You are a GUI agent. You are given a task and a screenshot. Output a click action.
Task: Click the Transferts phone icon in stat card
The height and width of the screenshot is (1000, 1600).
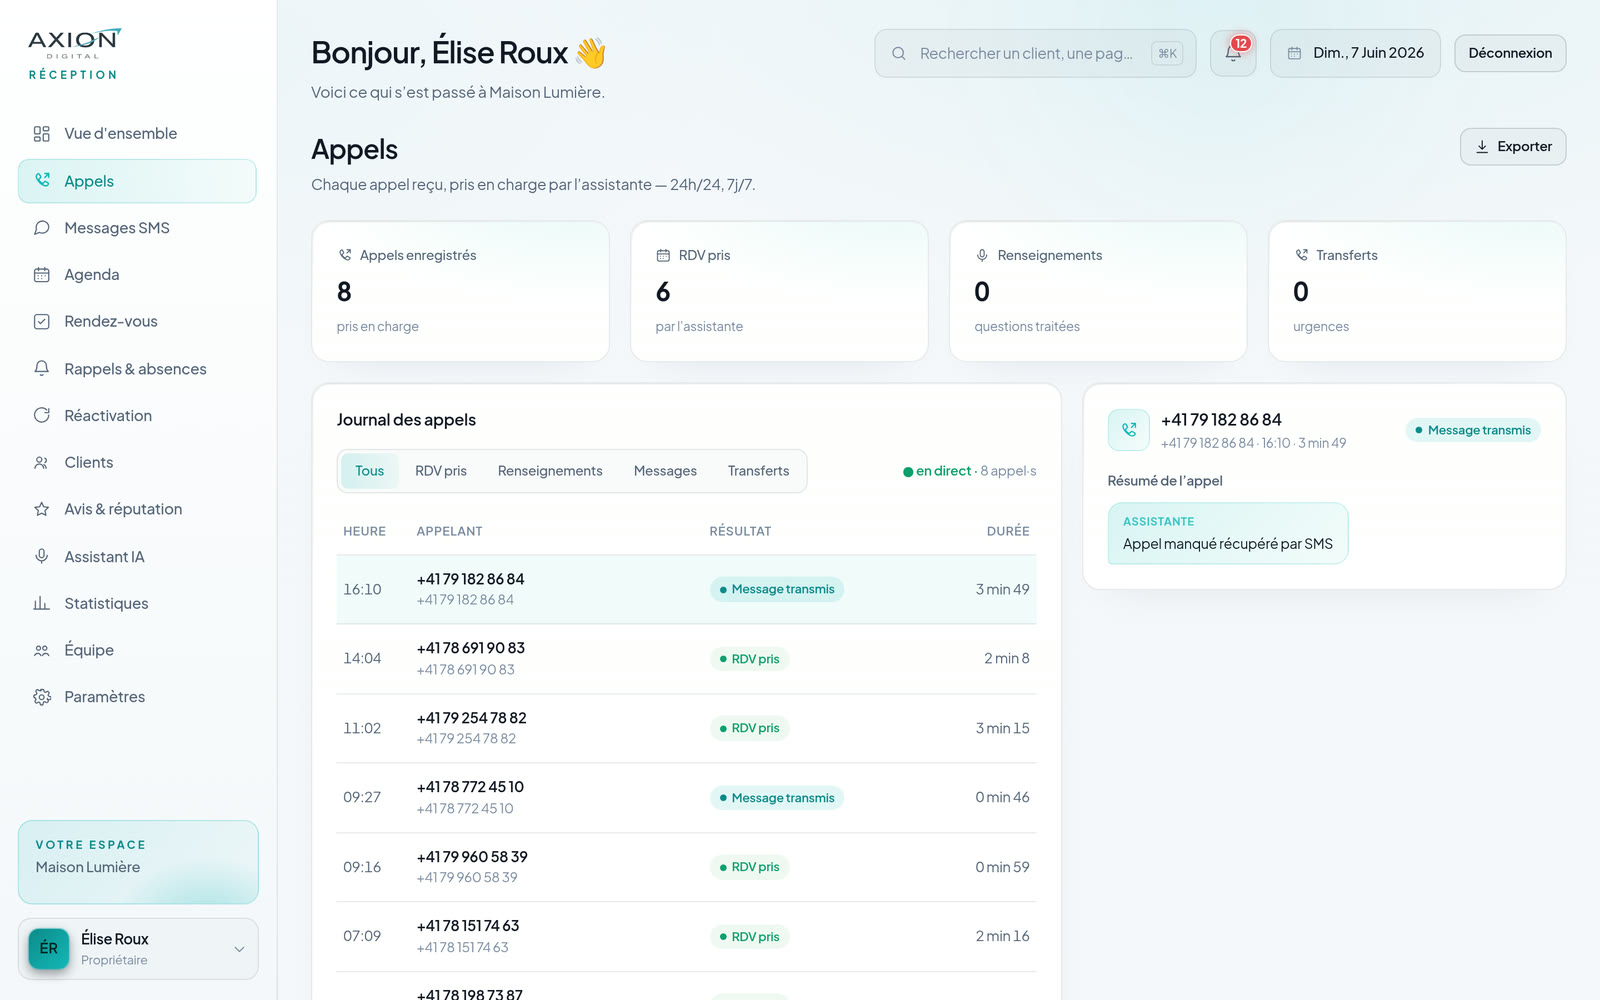(x=1301, y=256)
